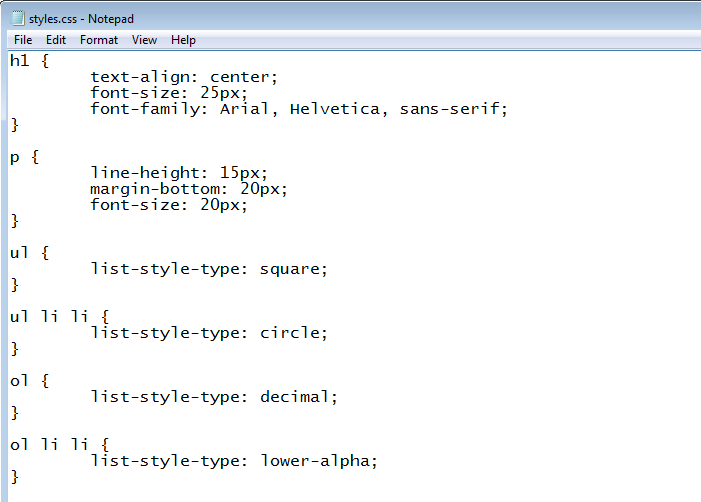Open the Edit menu
Viewport: 701px width, 502px height.
click(56, 40)
